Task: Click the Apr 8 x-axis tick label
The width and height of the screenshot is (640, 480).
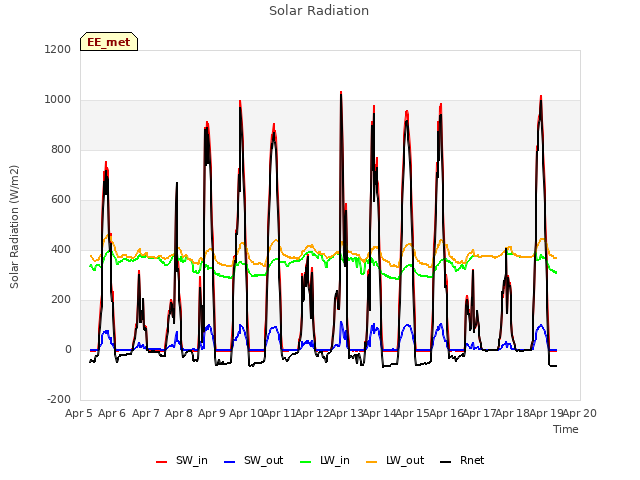Action: coord(179,413)
